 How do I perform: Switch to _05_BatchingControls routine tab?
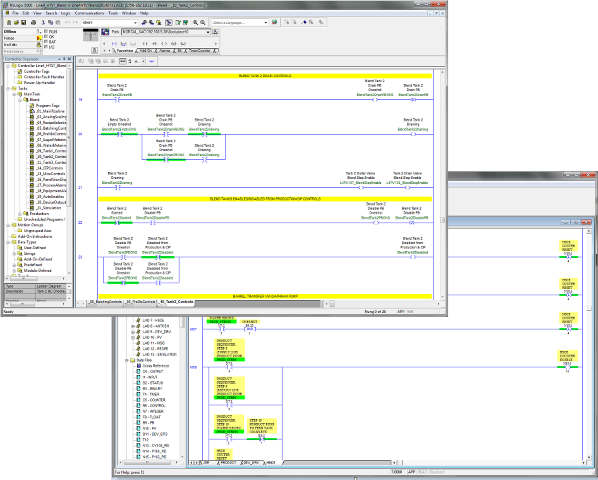pos(106,302)
